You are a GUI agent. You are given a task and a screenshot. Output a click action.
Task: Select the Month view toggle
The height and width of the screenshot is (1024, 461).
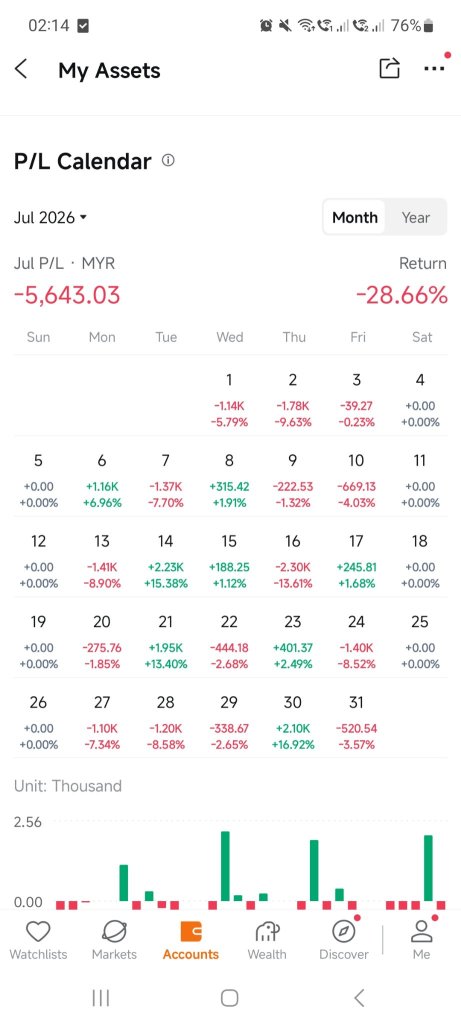[x=355, y=217]
